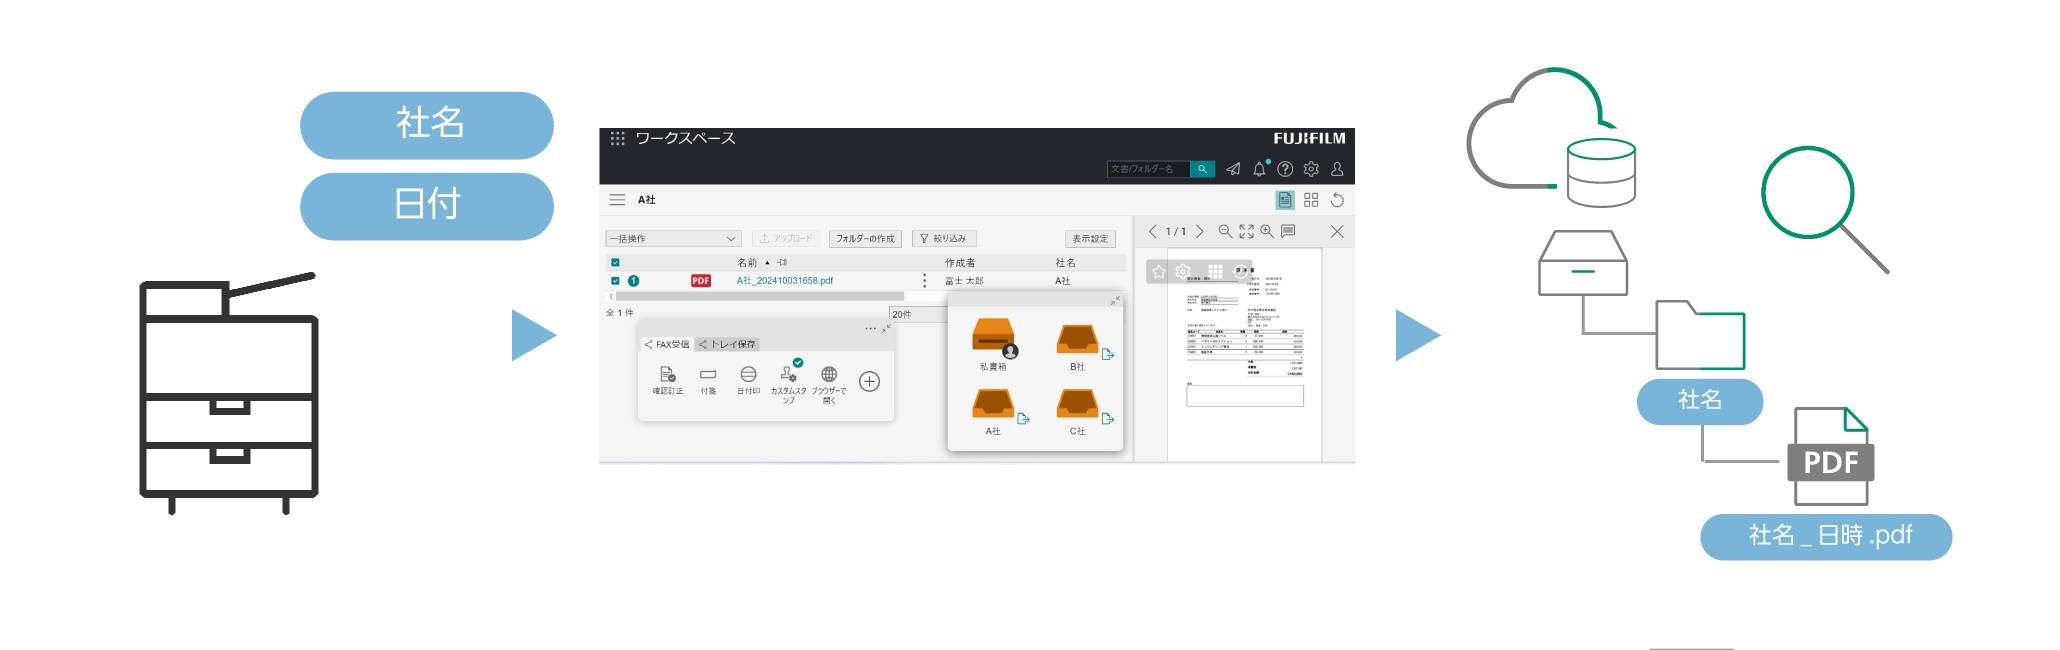Switch to the トレイ保存 tab
2060x650 pixels.
coord(728,344)
